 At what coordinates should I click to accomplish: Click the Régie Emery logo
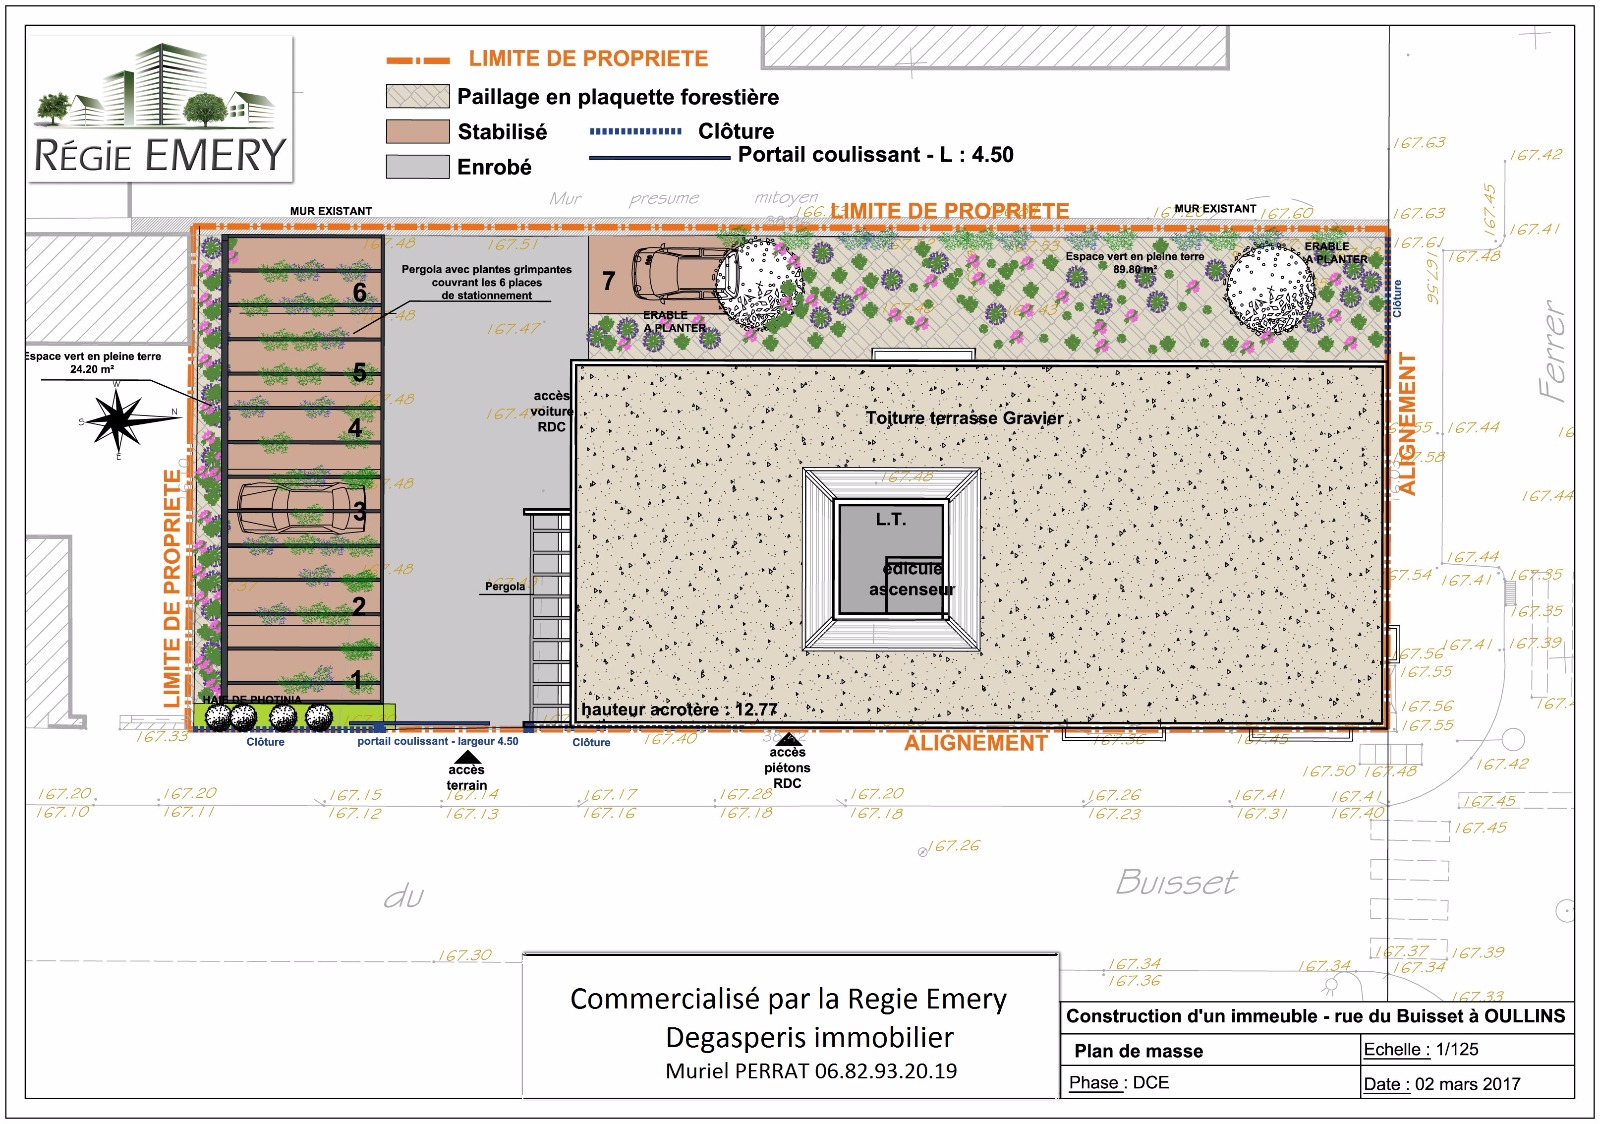pyautogui.click(x=161, y=110)
